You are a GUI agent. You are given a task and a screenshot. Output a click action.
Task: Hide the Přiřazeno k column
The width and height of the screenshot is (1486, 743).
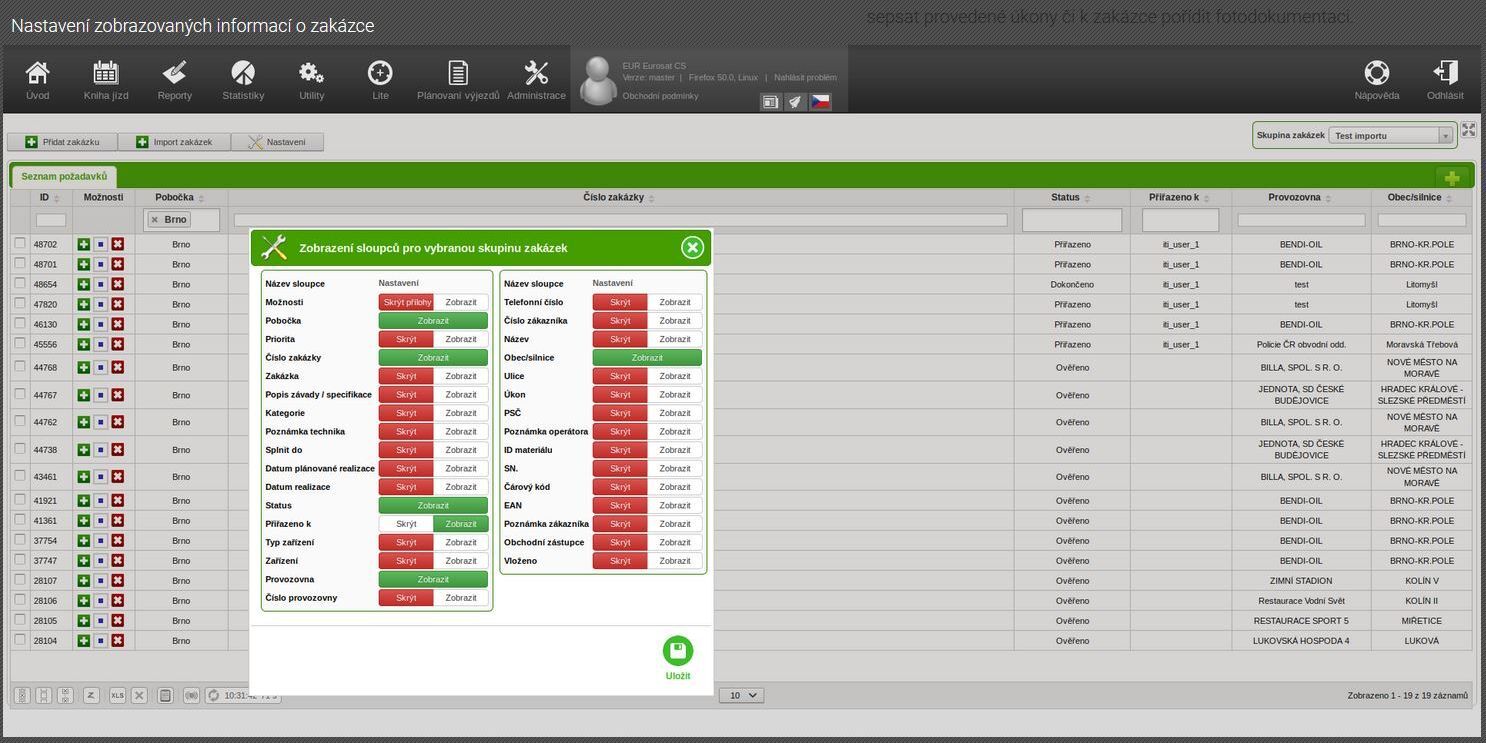tap(406, 524)
